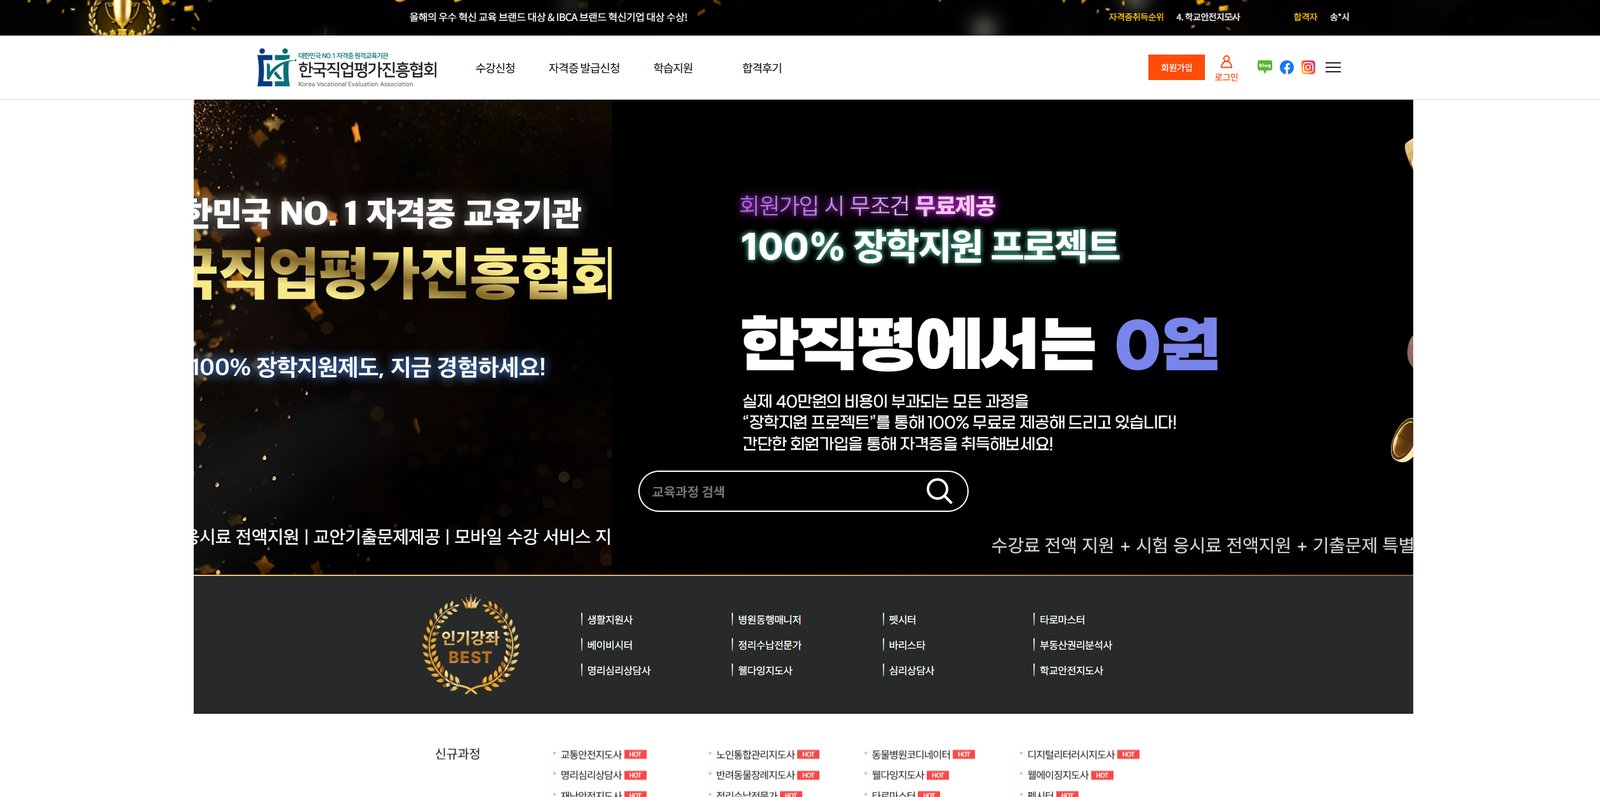Image resolution: width=1600 pixels, height=797 pixels.
Task: Open 반려동물장례지도사 HOT new course
Action: (755, 775)
